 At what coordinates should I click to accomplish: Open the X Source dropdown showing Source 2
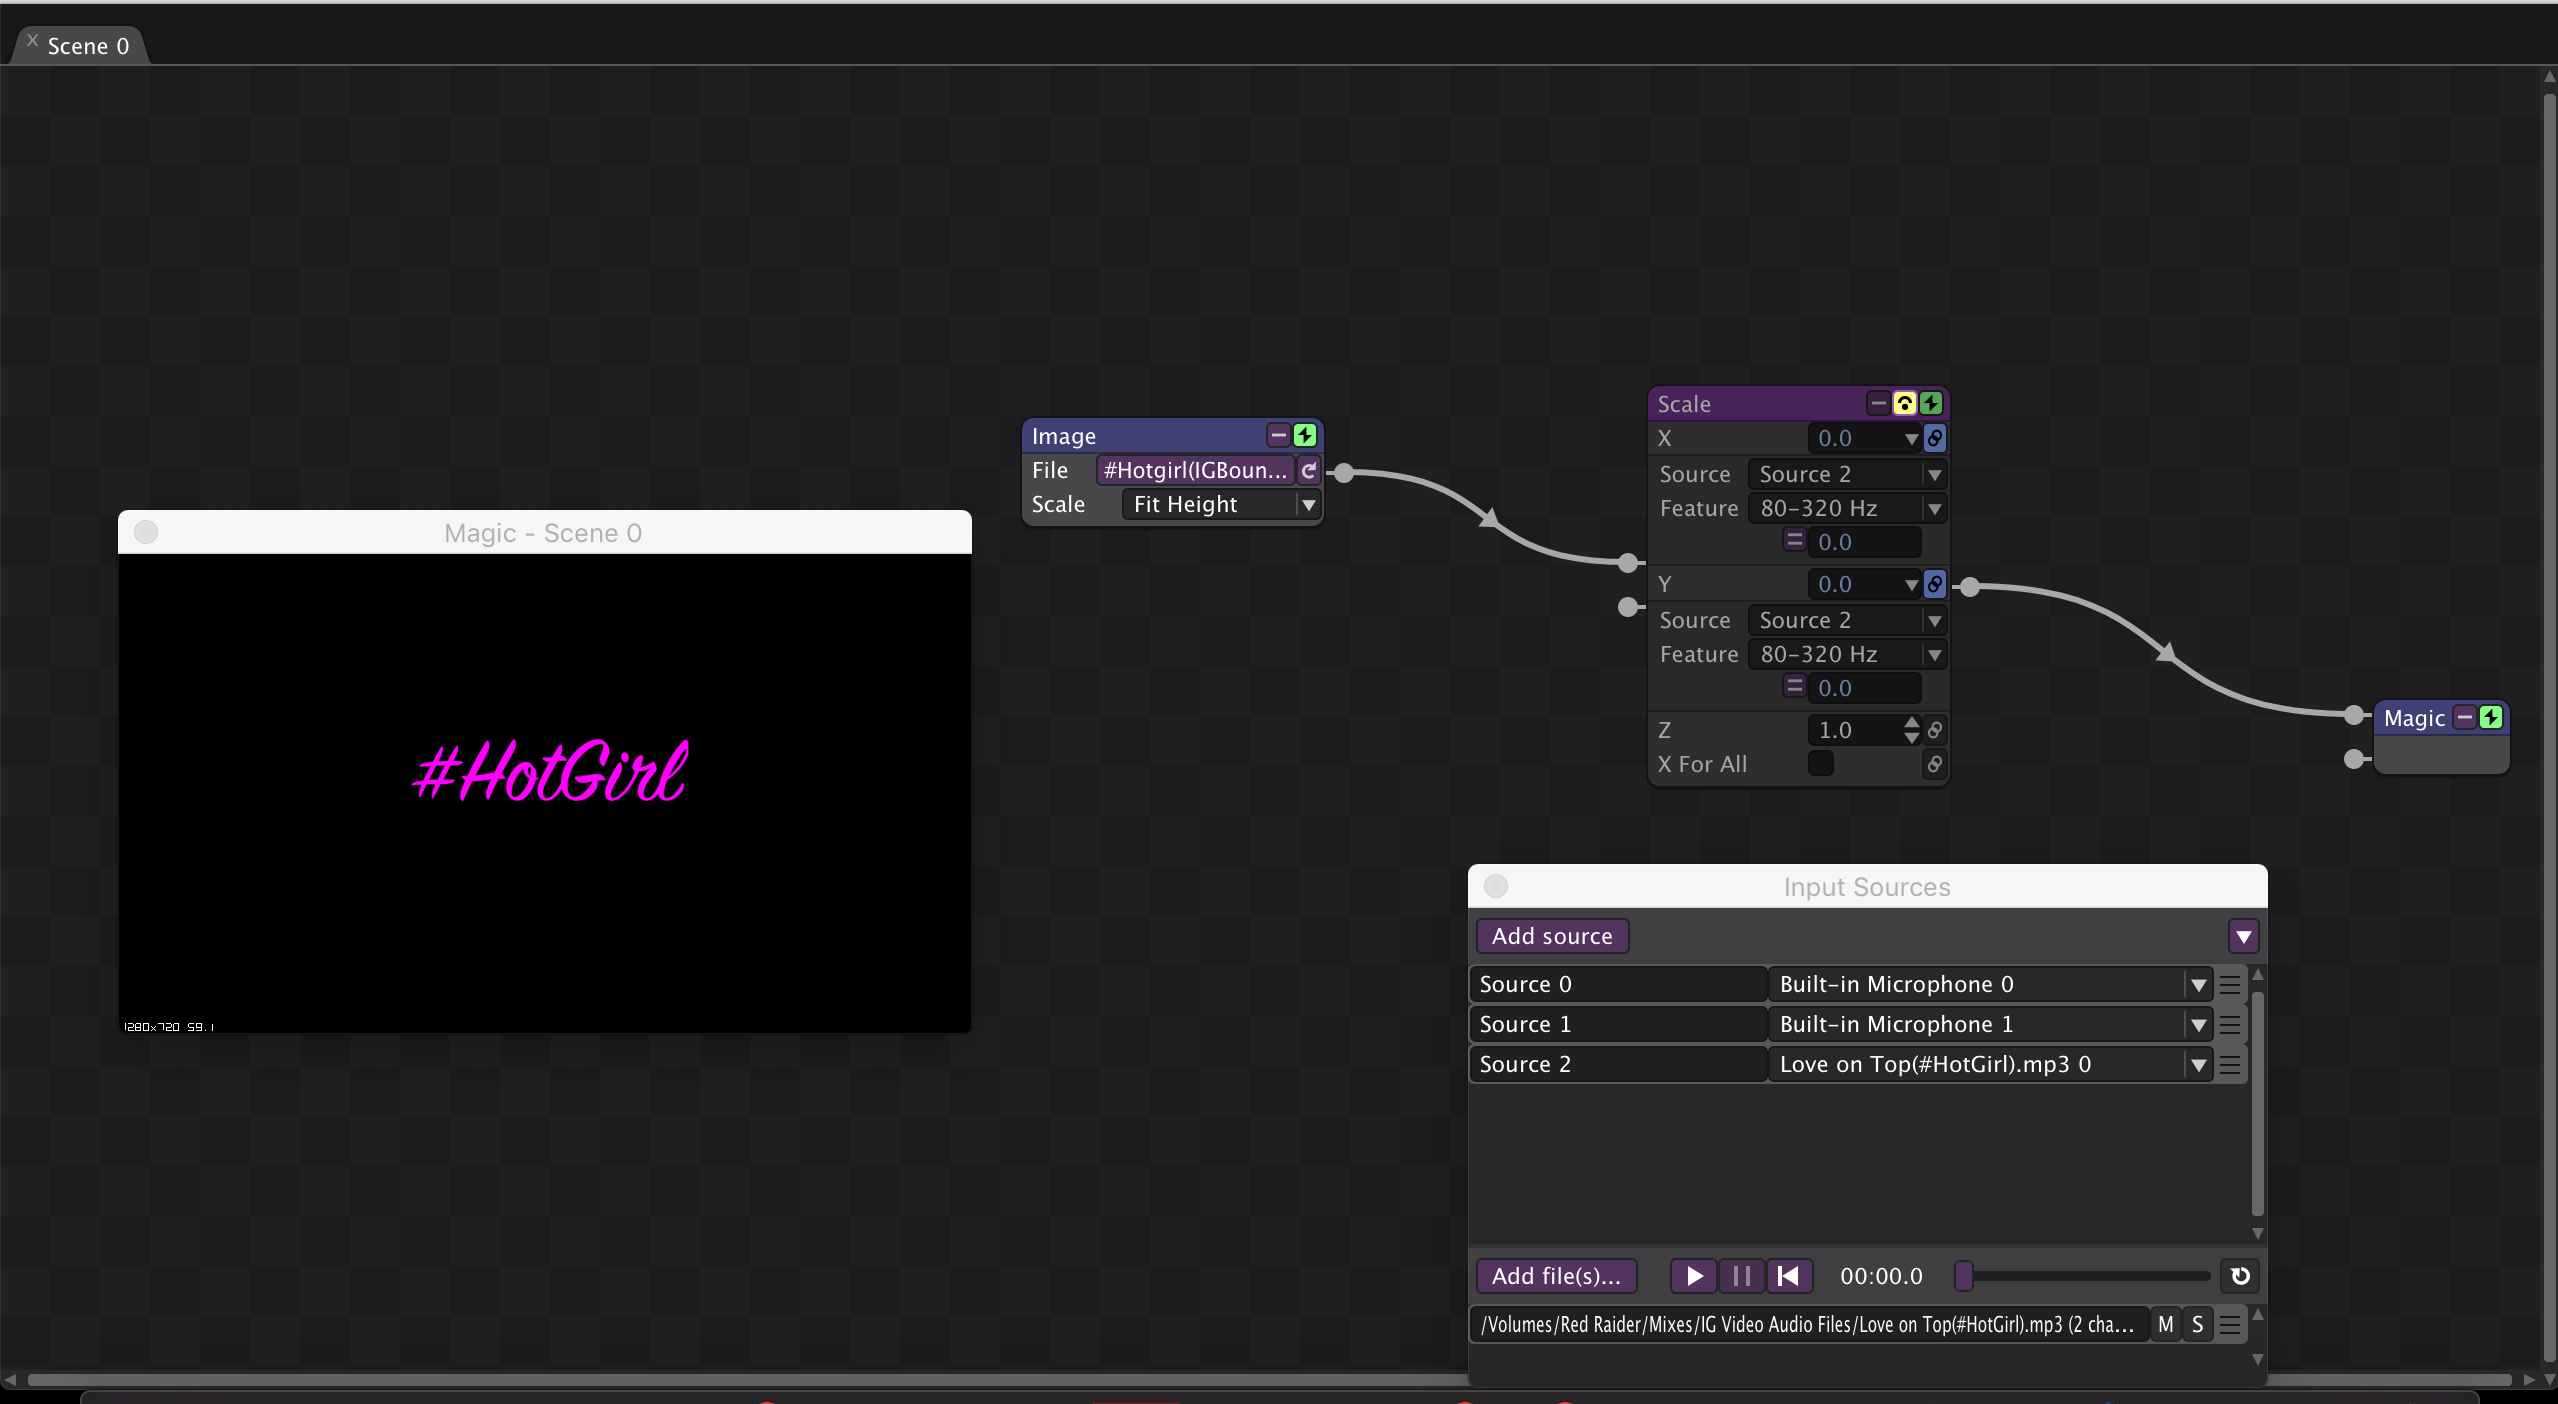[x=1846, y=474]
